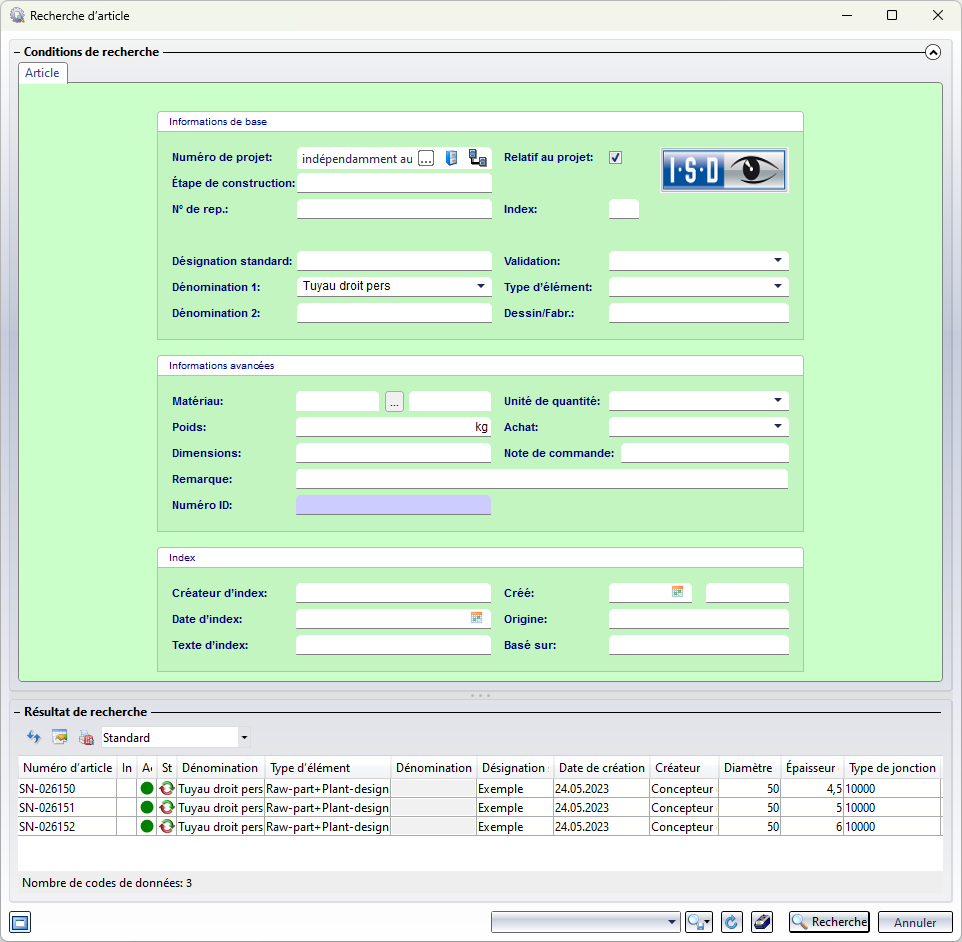Click the project structure tree icon
This screenshot has width=962, height=942.
point(478,158)
